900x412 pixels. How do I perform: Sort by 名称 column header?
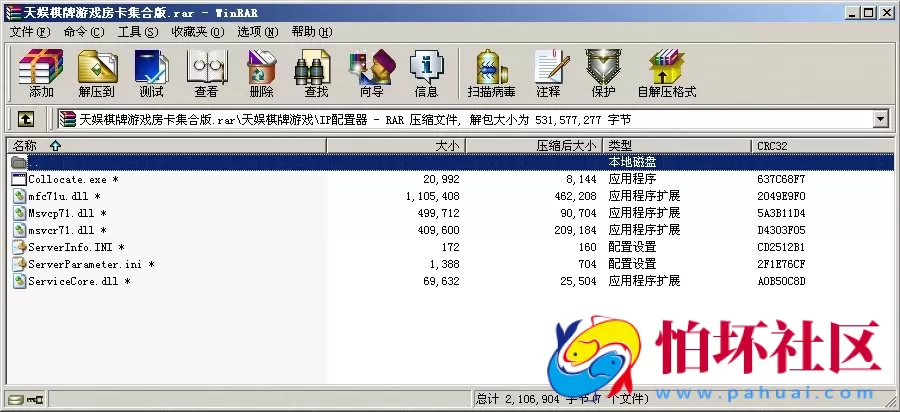(x=166, y=146)
